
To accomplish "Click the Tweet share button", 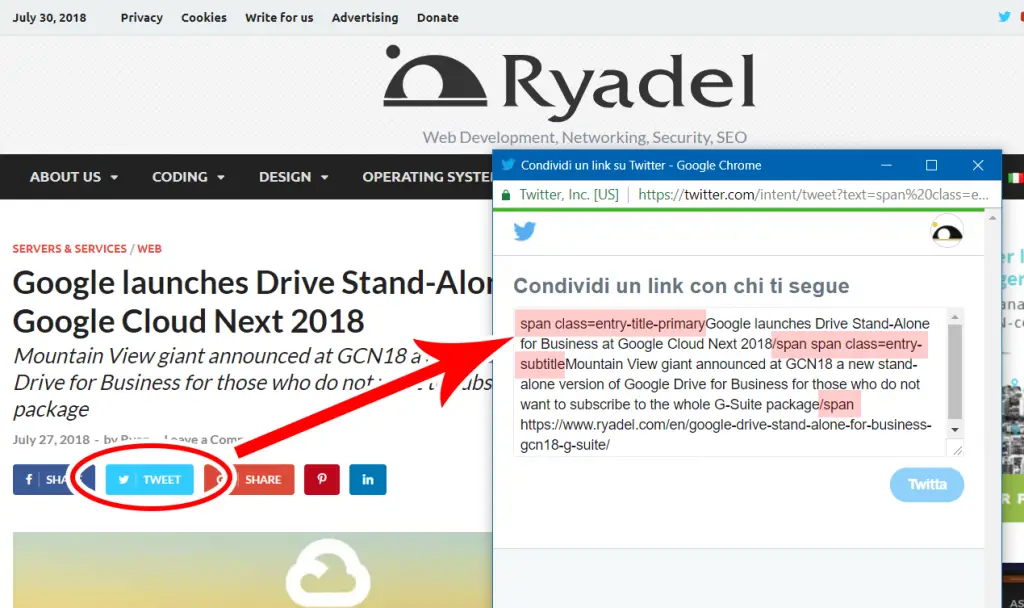I will (x=150, y=479).
